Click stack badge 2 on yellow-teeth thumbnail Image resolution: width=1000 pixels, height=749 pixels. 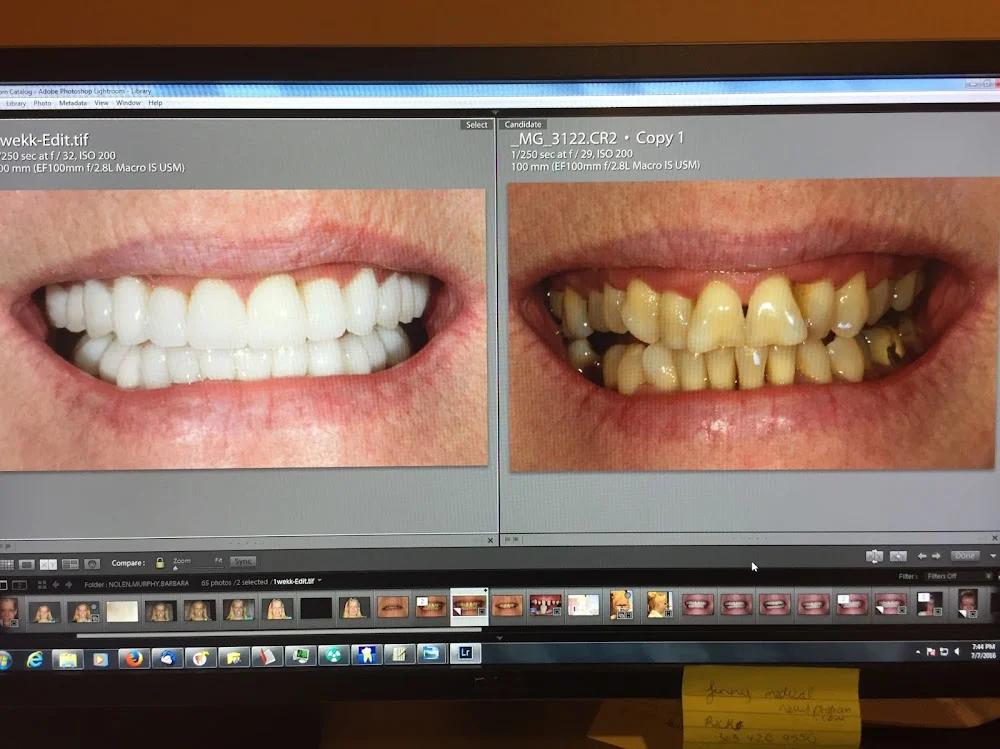[x=422, y=601]
